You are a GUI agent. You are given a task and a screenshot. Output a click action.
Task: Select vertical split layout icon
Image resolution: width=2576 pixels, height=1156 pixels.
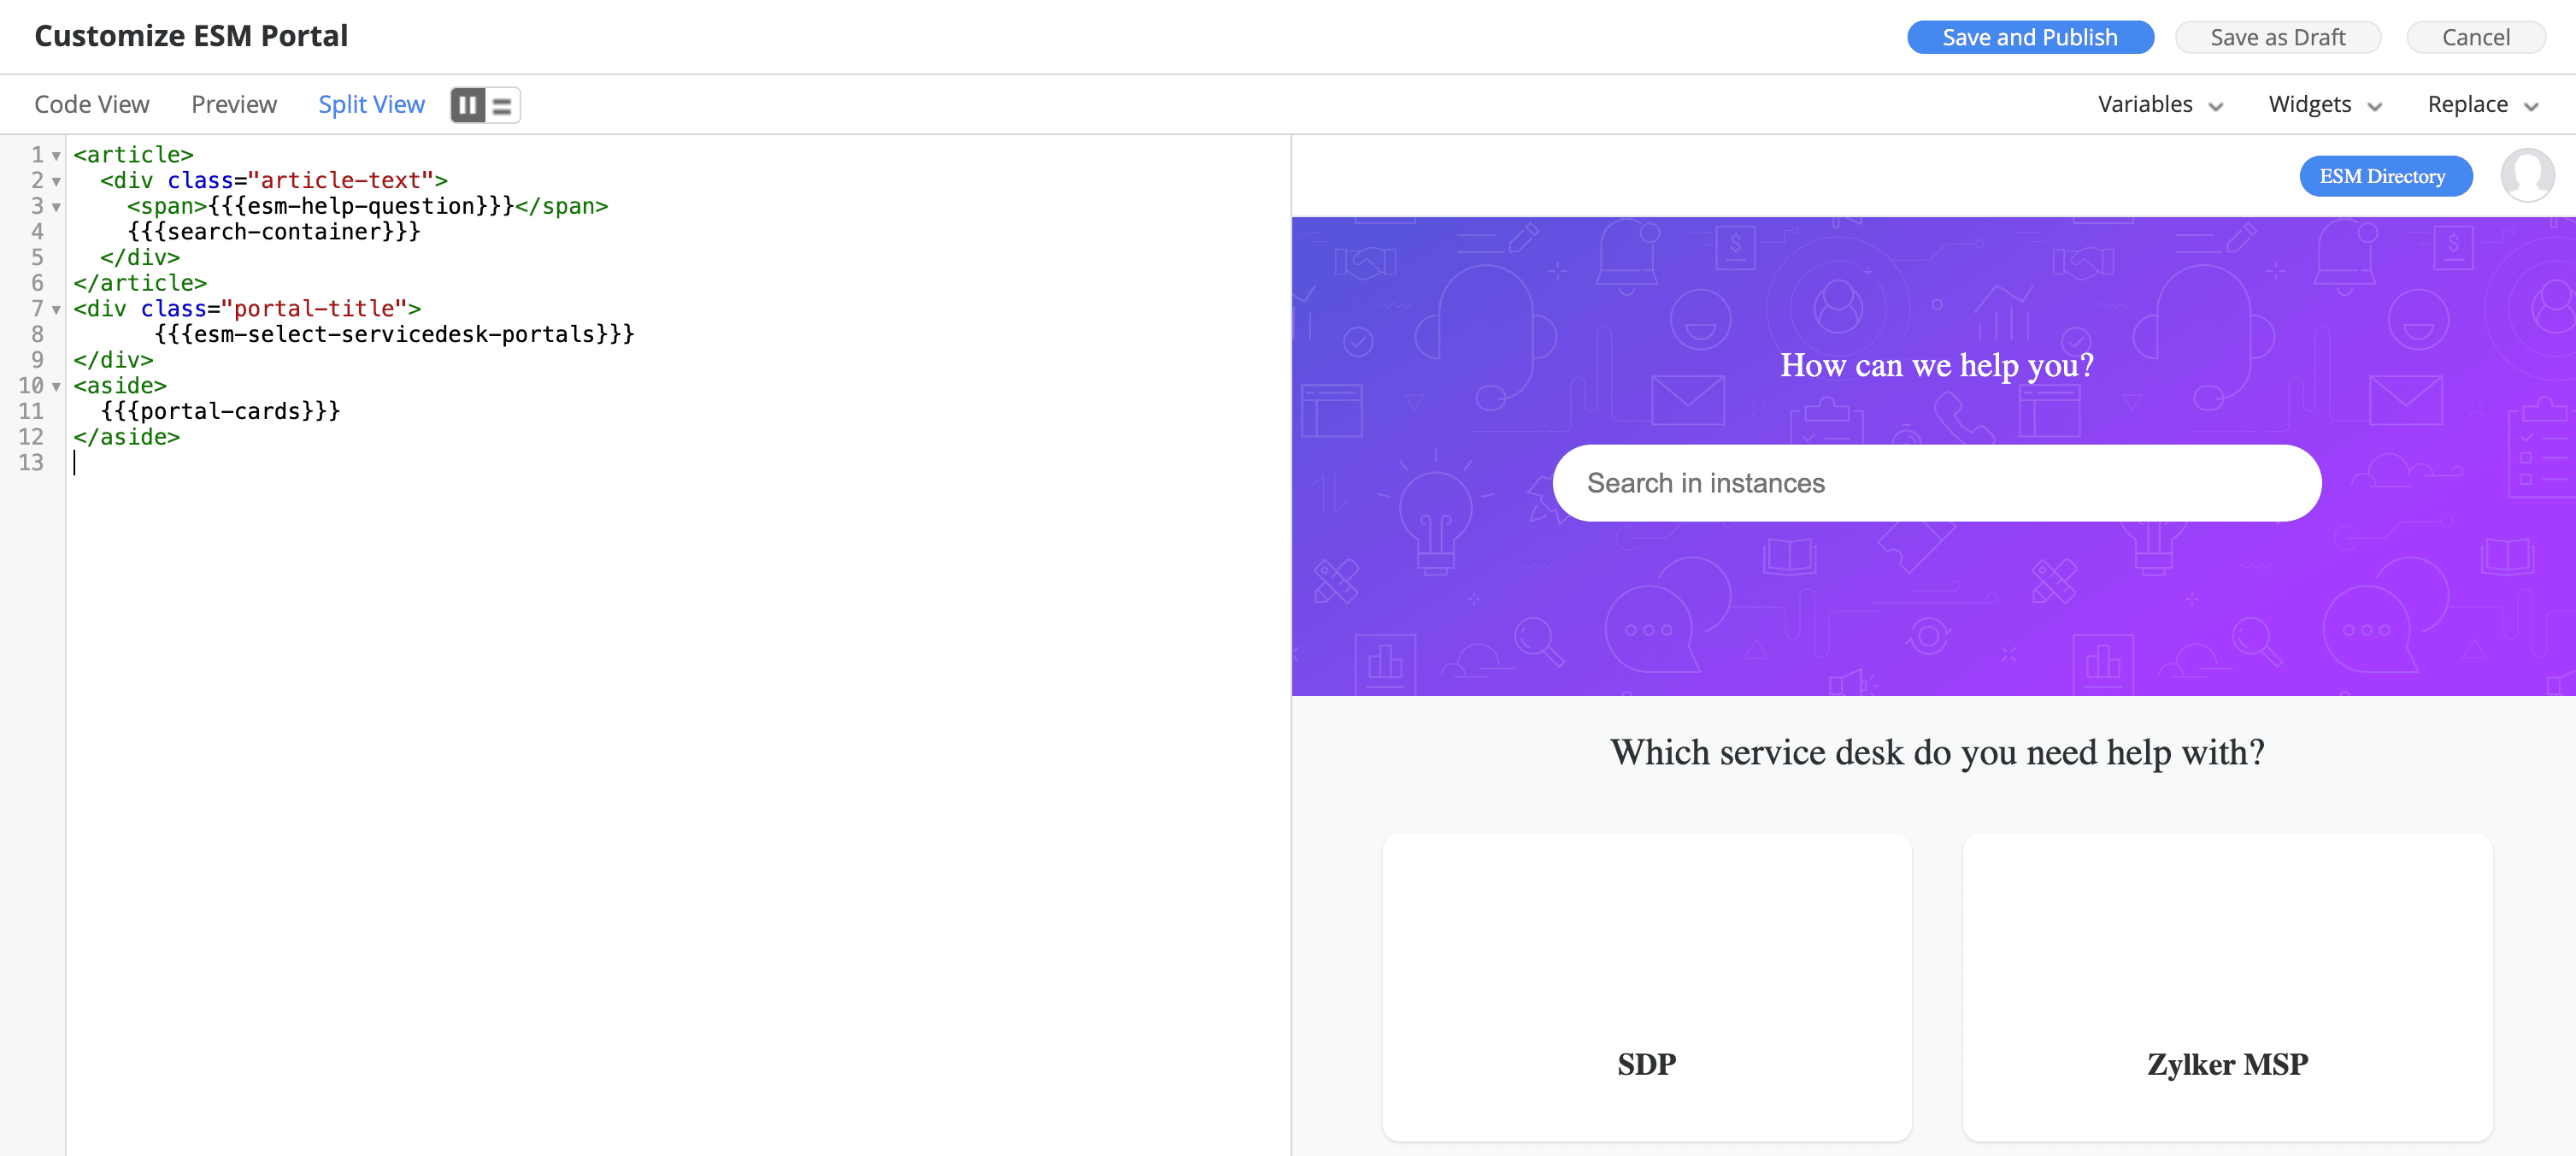[x=467, y=105]
